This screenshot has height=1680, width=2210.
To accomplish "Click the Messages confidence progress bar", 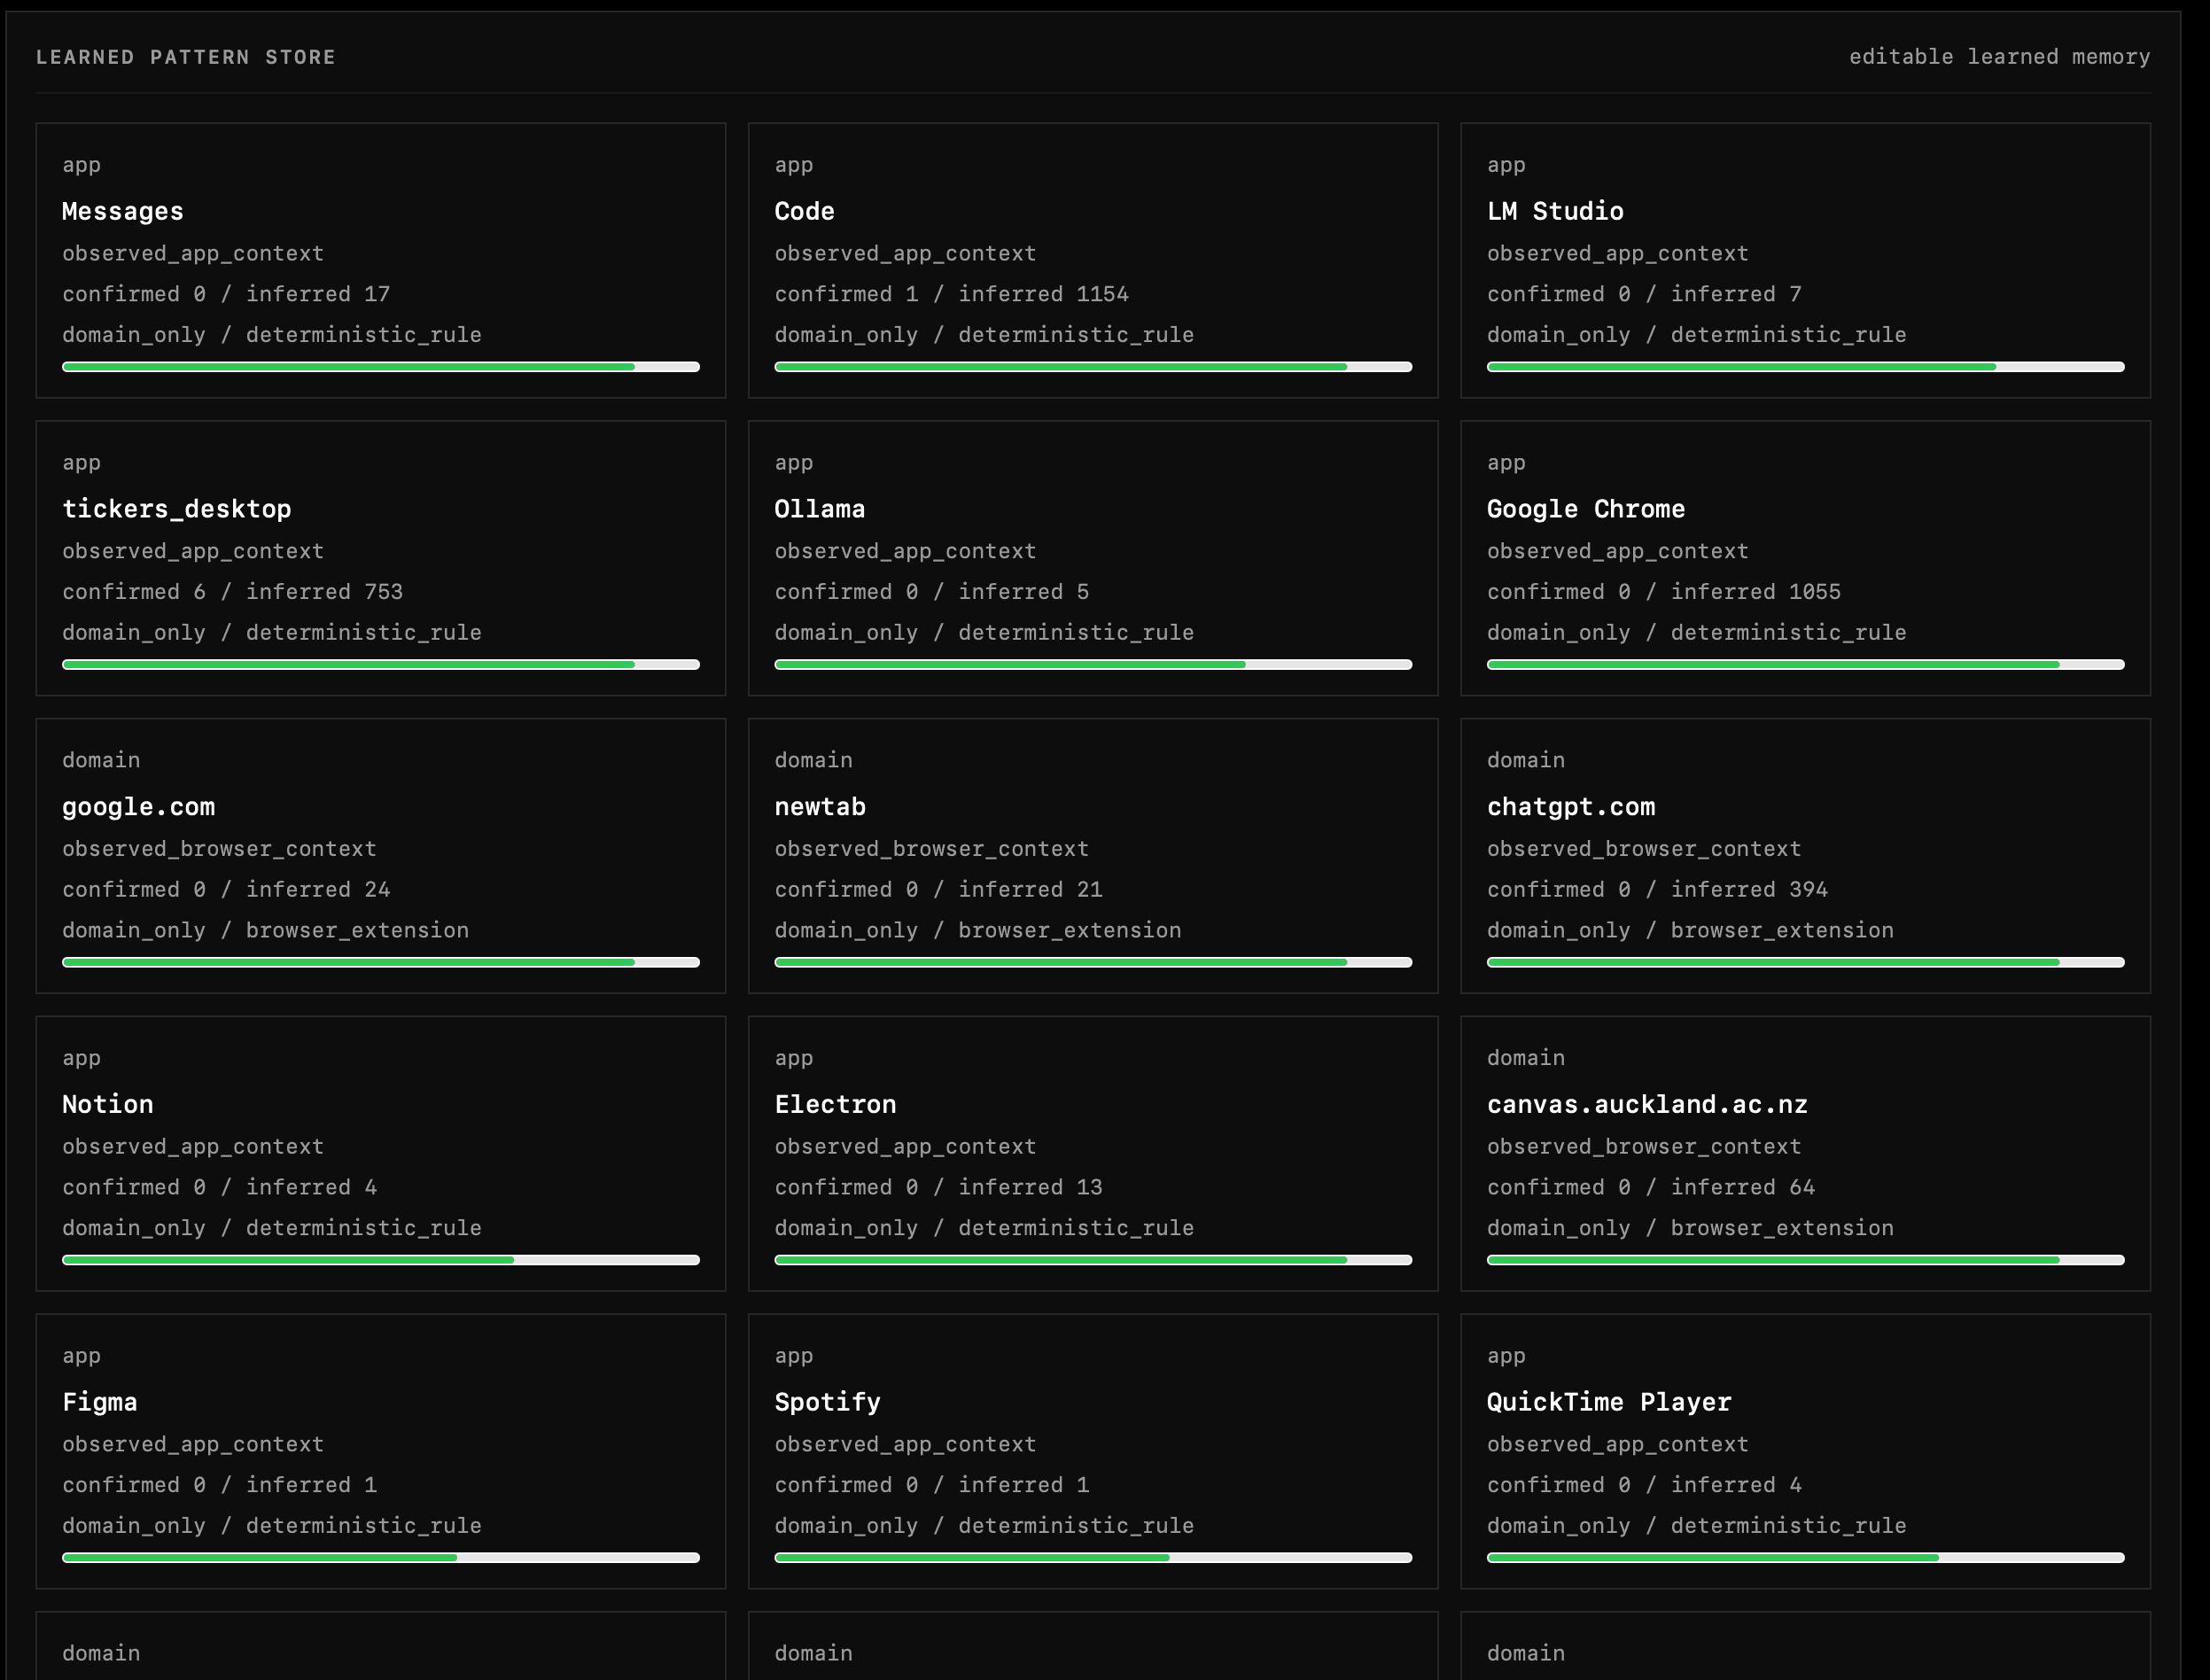I will (x=380, y=367).
